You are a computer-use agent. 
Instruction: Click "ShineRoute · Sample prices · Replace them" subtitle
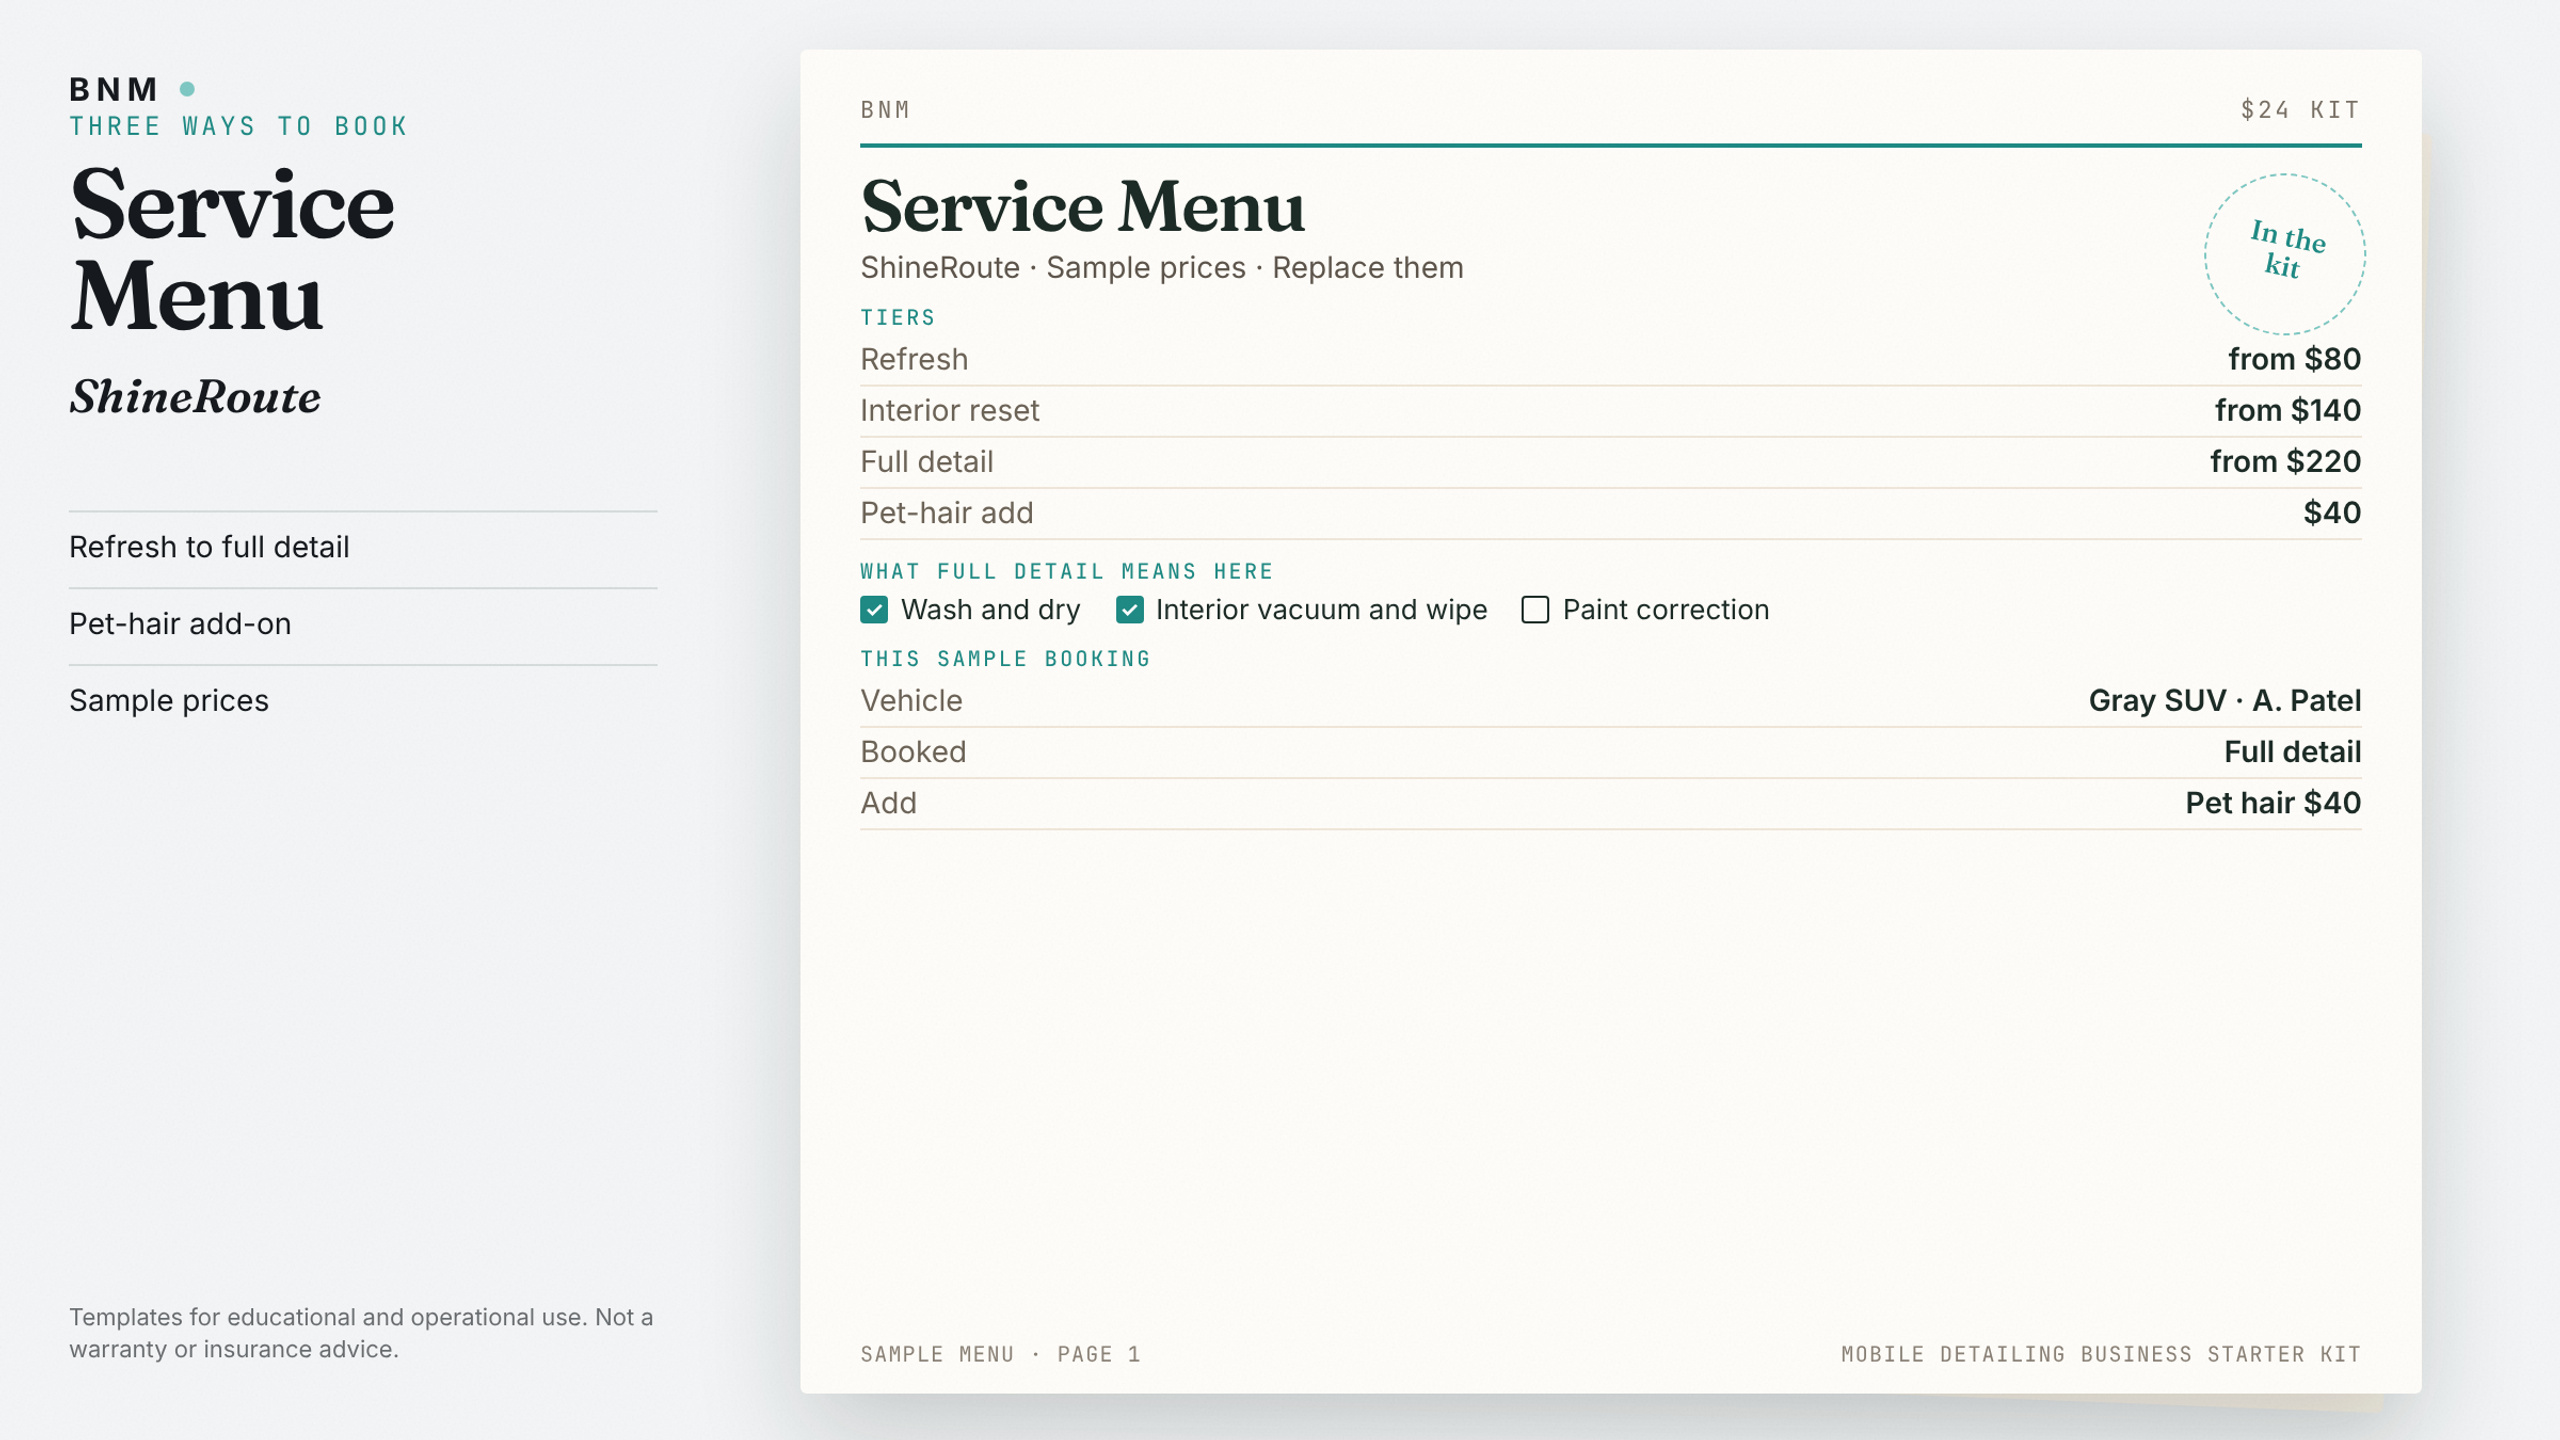[1161, 268]
